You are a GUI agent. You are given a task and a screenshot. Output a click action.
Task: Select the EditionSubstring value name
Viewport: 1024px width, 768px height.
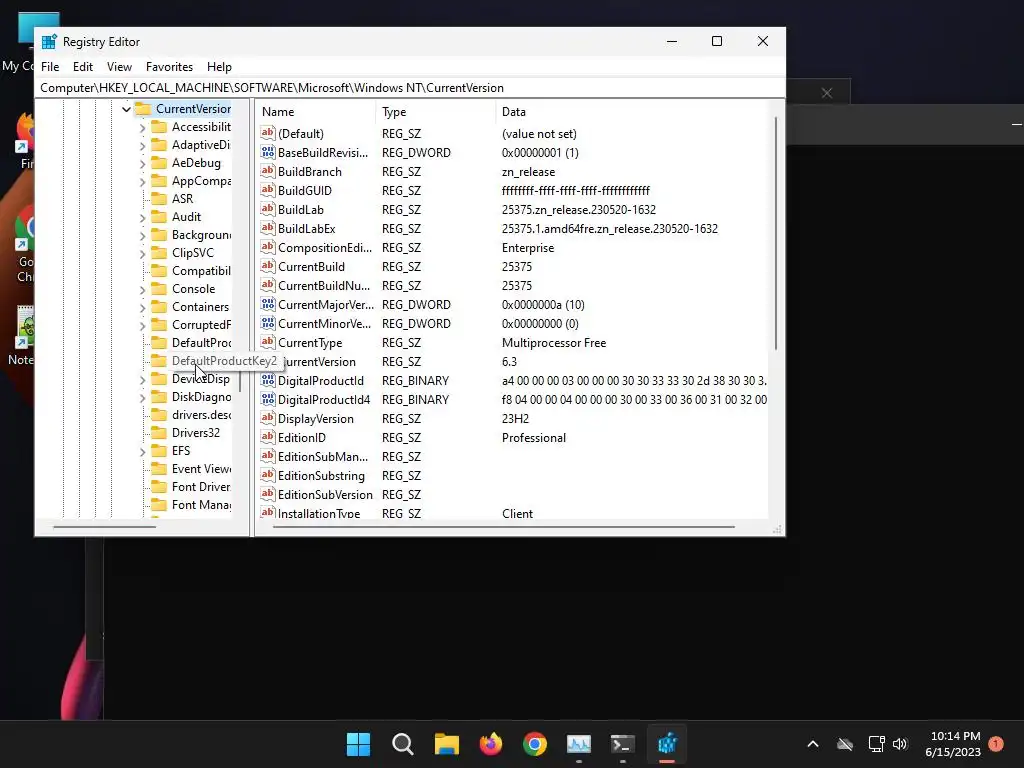click(x=321, y=475)
